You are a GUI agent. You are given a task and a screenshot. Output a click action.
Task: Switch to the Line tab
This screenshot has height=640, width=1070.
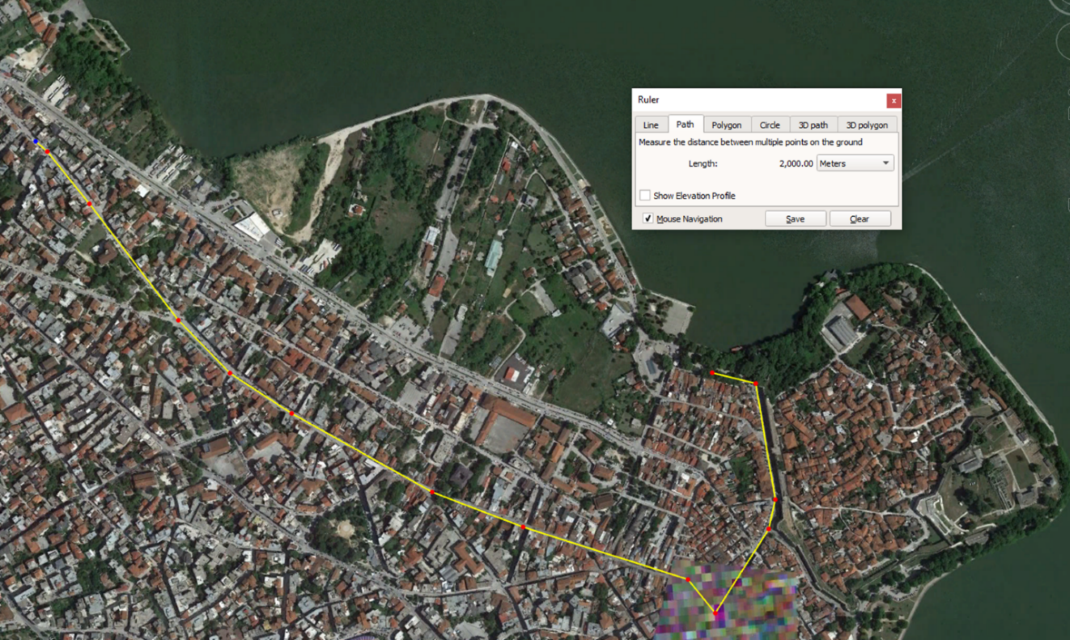[x=650, y=125]
